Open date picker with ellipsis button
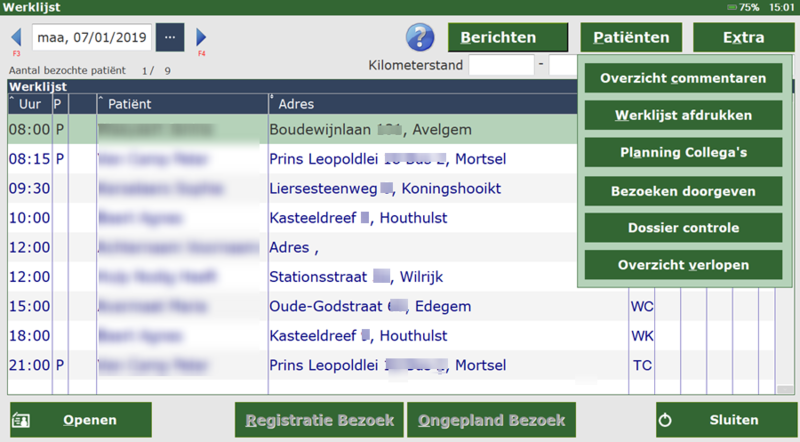Image resolution: width=800 pixels, height=442 pixels. click(x=170, y=38)
